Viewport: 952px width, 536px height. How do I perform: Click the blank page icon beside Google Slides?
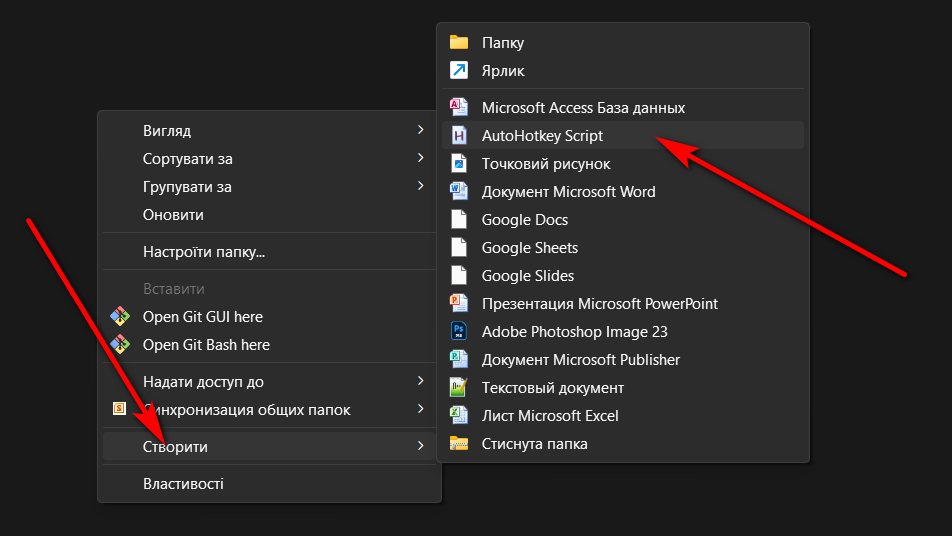[459, 275]
